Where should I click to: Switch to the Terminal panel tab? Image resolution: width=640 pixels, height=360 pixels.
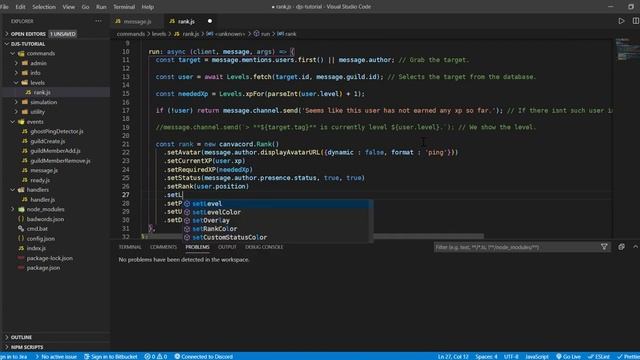click(130, 247)
